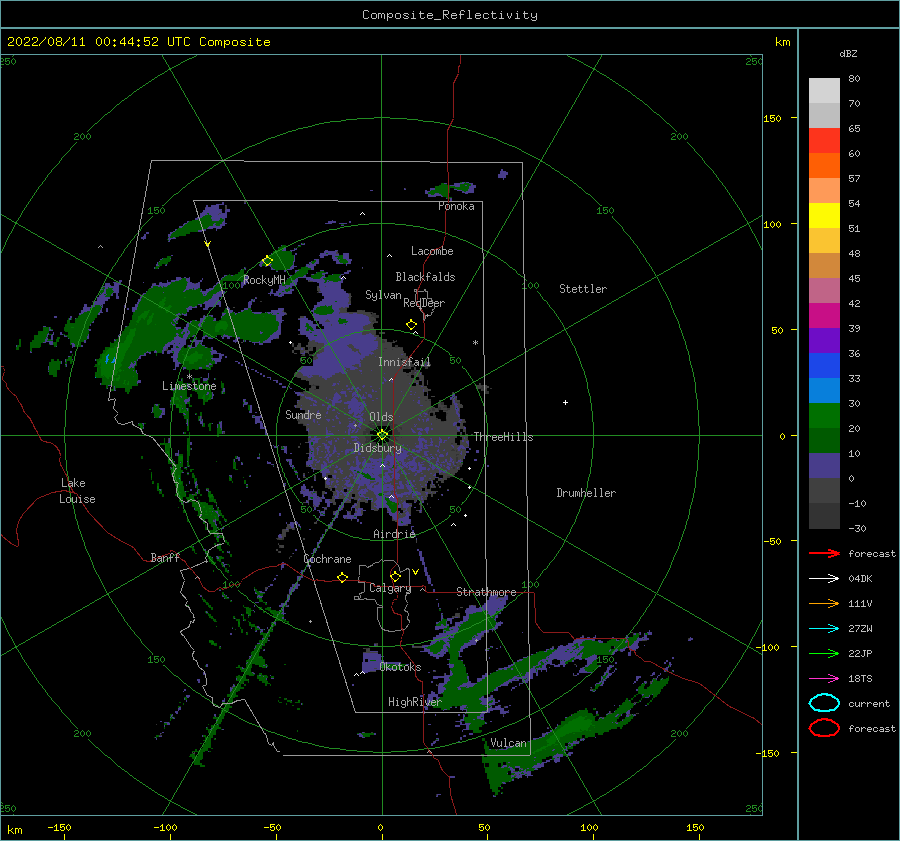Click the Drumheller city label
This screenshot has height=841, width=900.
click(x=586, y=493)
